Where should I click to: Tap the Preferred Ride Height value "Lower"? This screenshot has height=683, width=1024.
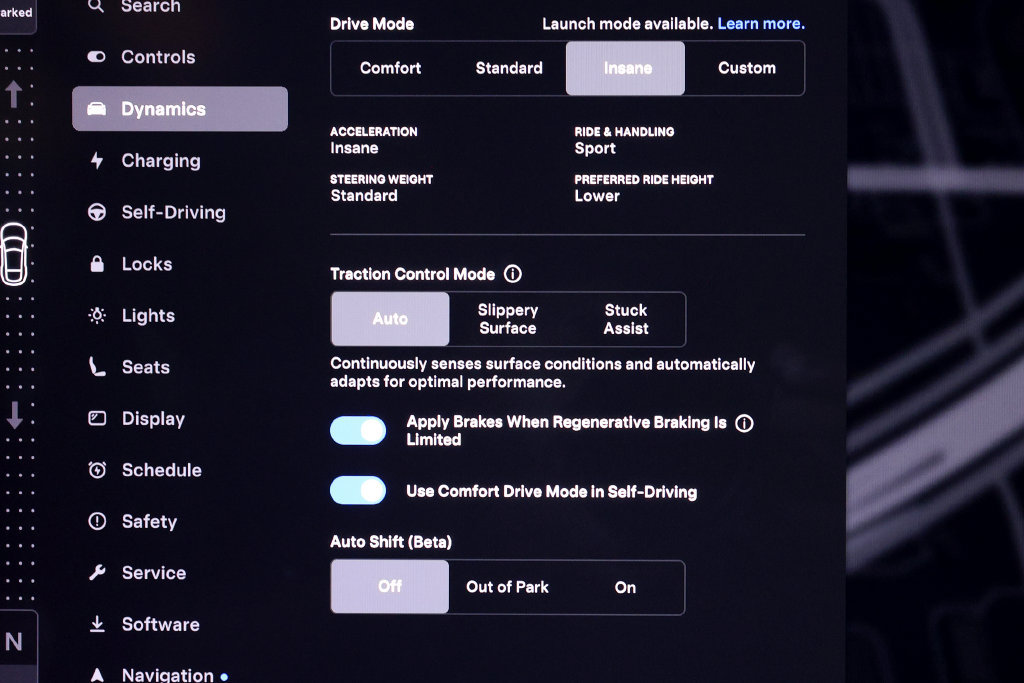(x=597, y=196)
